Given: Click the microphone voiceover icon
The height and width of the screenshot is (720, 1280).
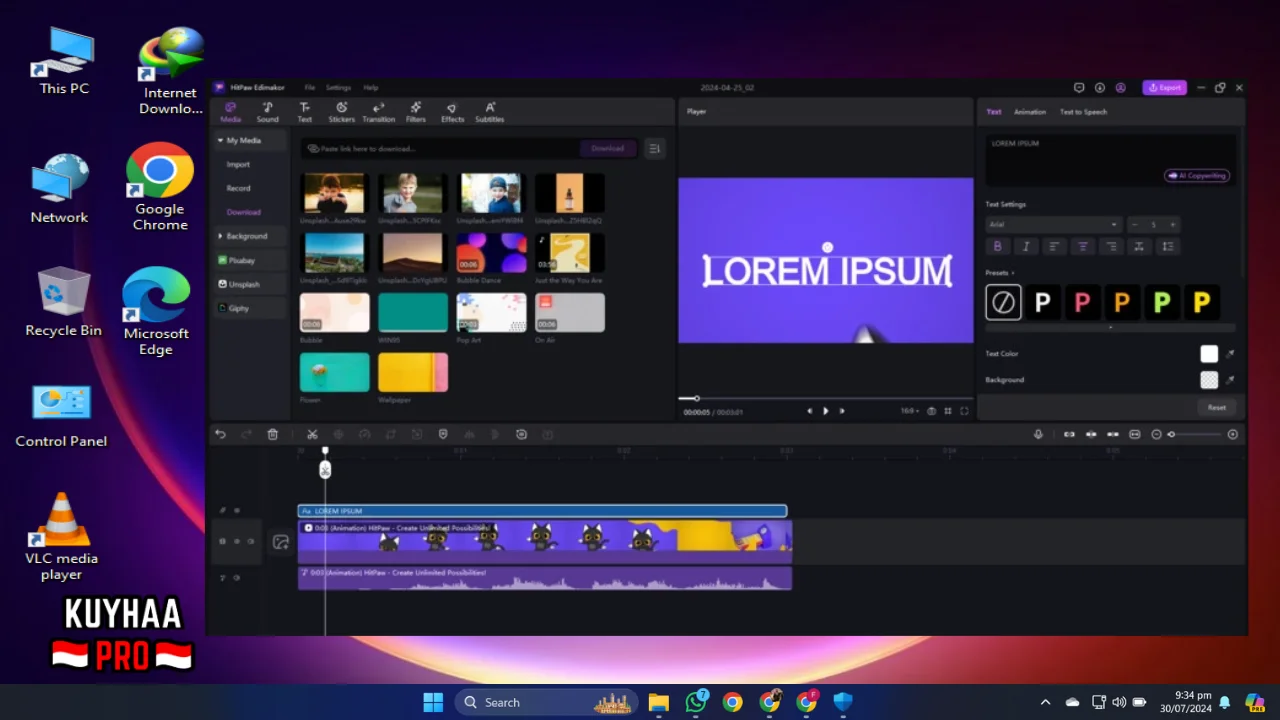Looking at the screenshot, I should pyautogui.click(x=1038, y=434).
